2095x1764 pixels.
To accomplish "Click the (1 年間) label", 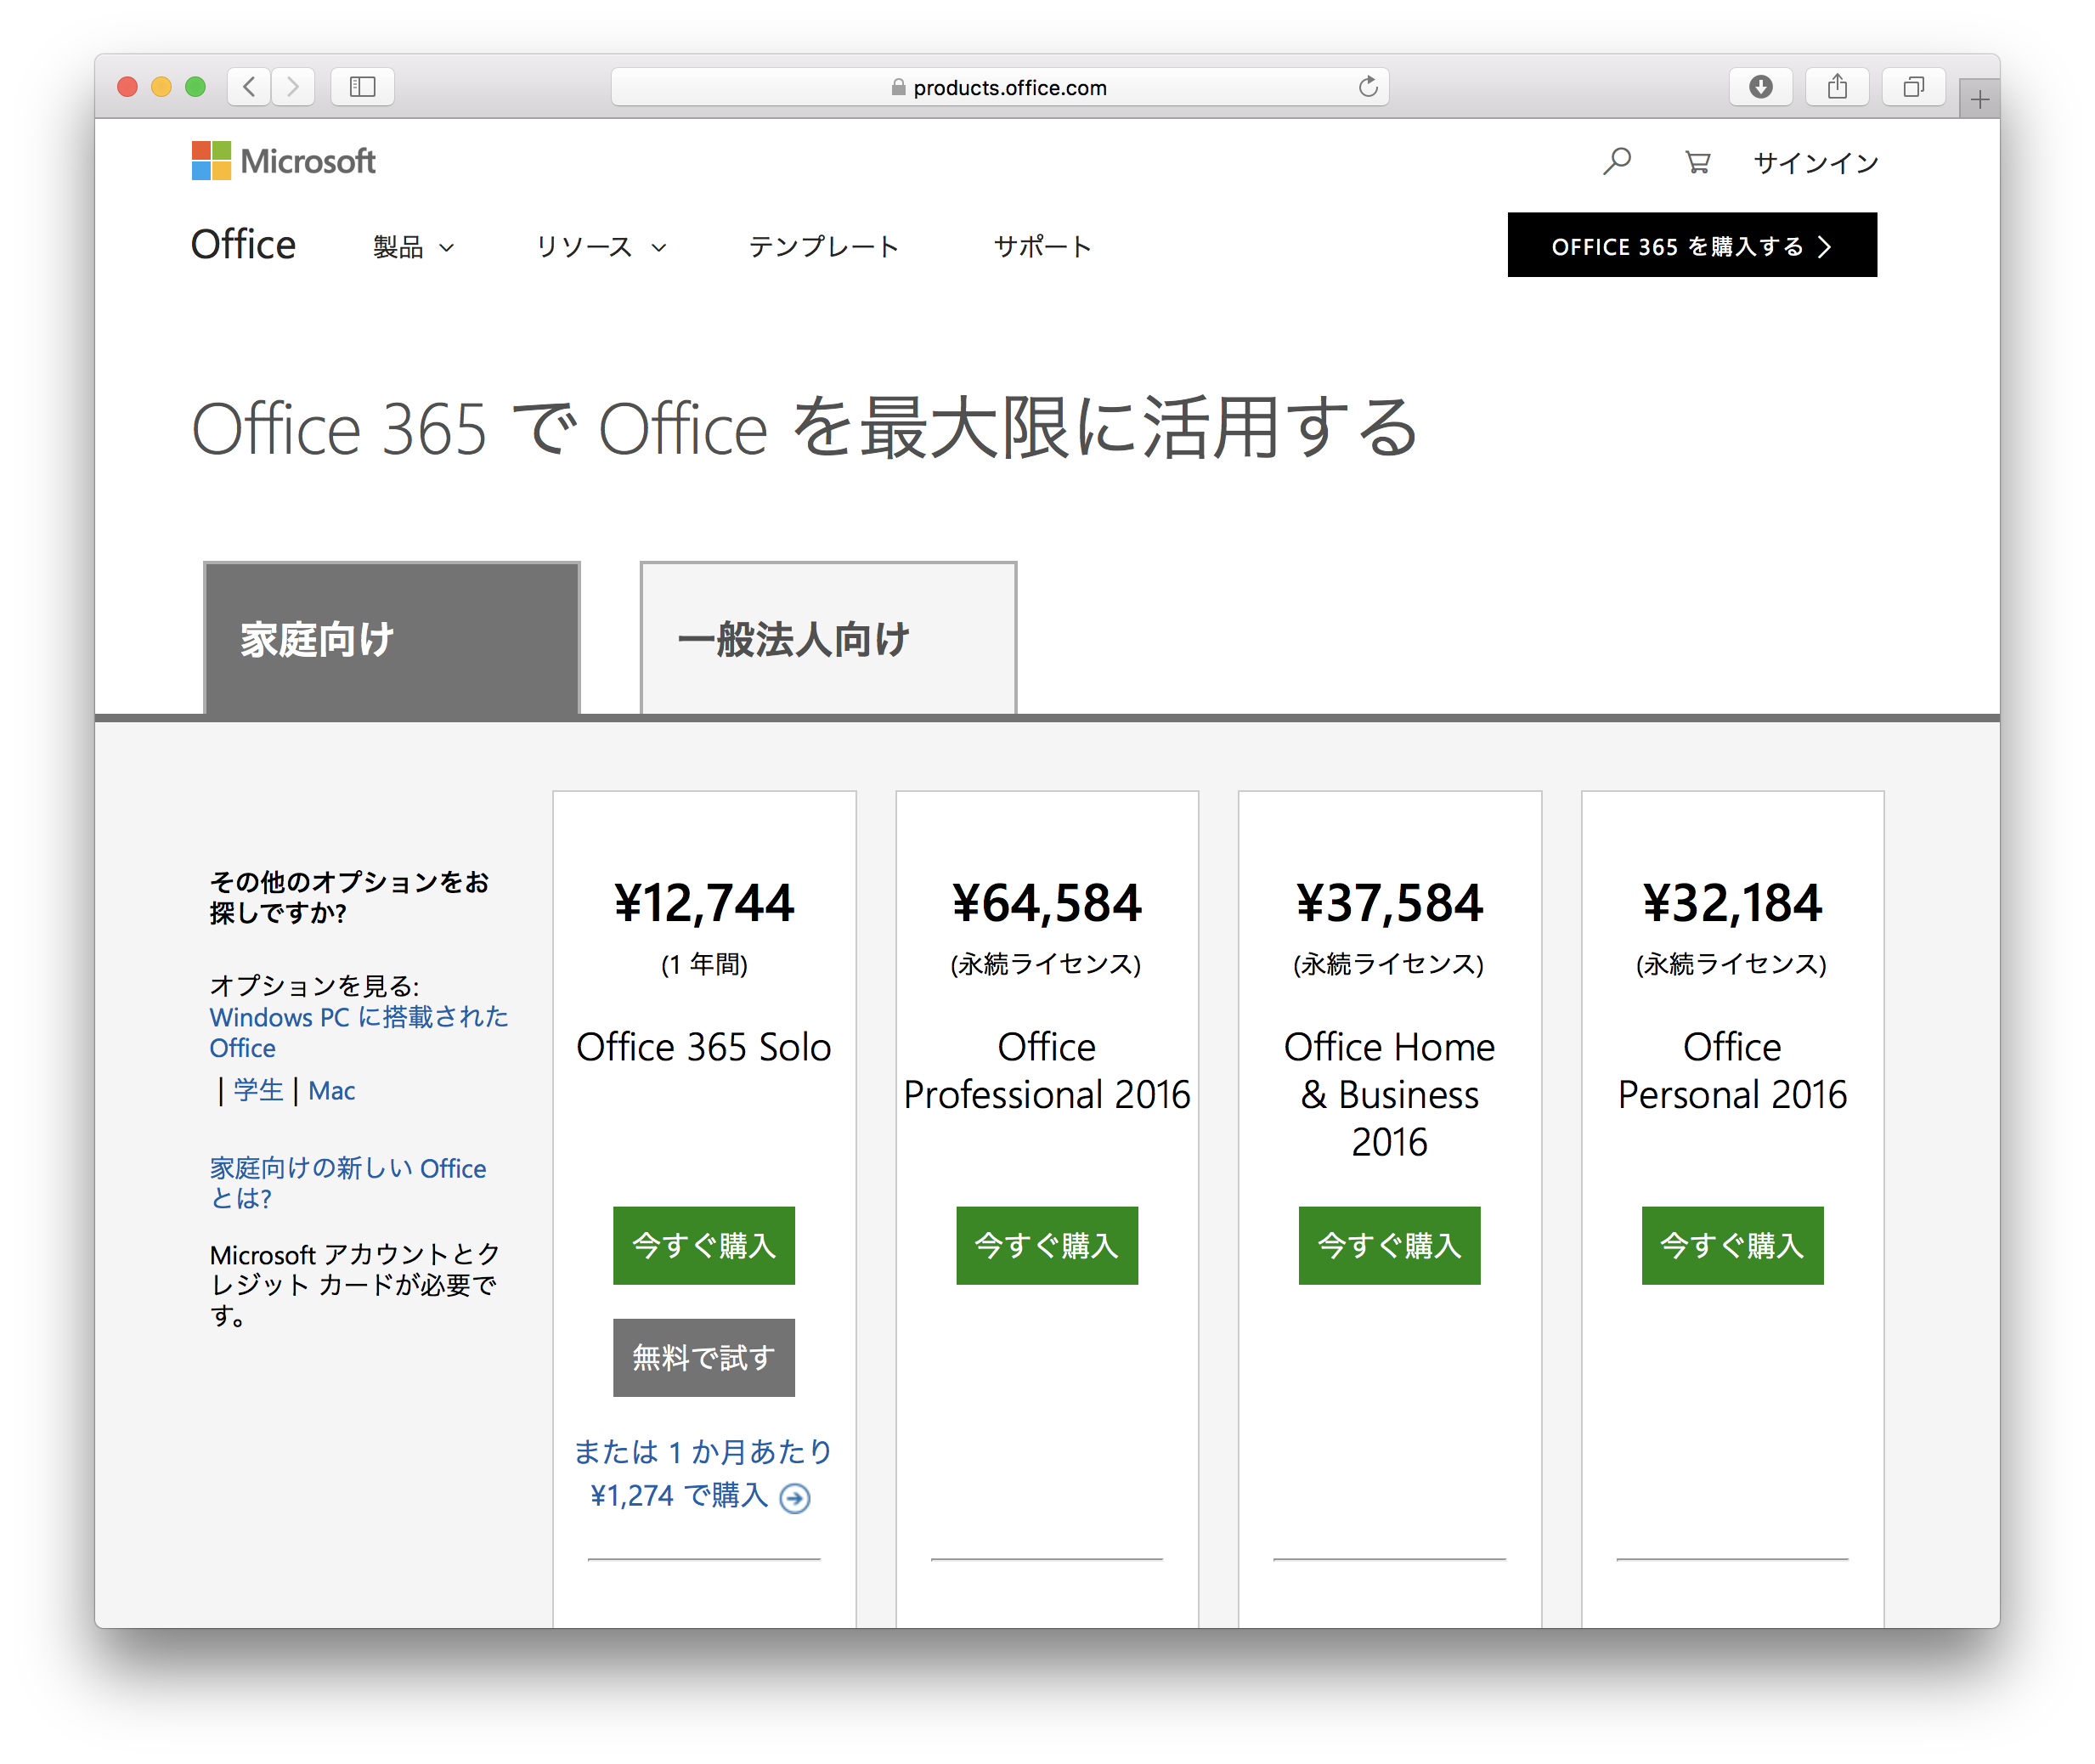I will (704, 964).
